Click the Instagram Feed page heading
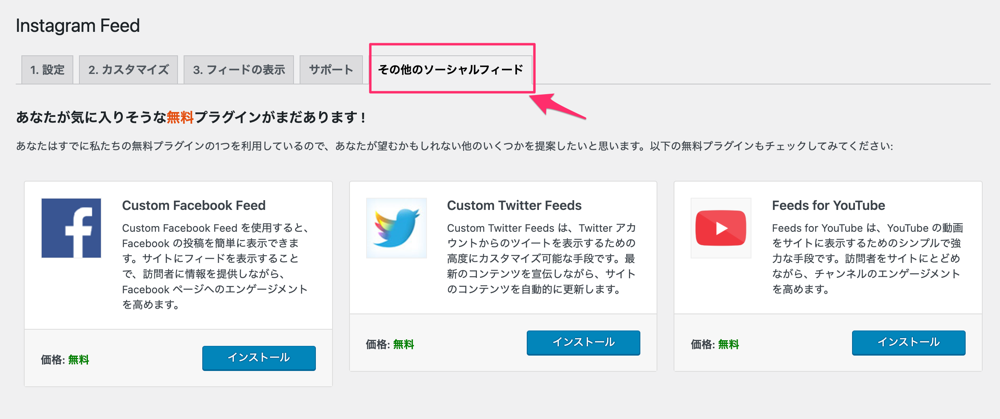1000x419 pixels. 77,26
